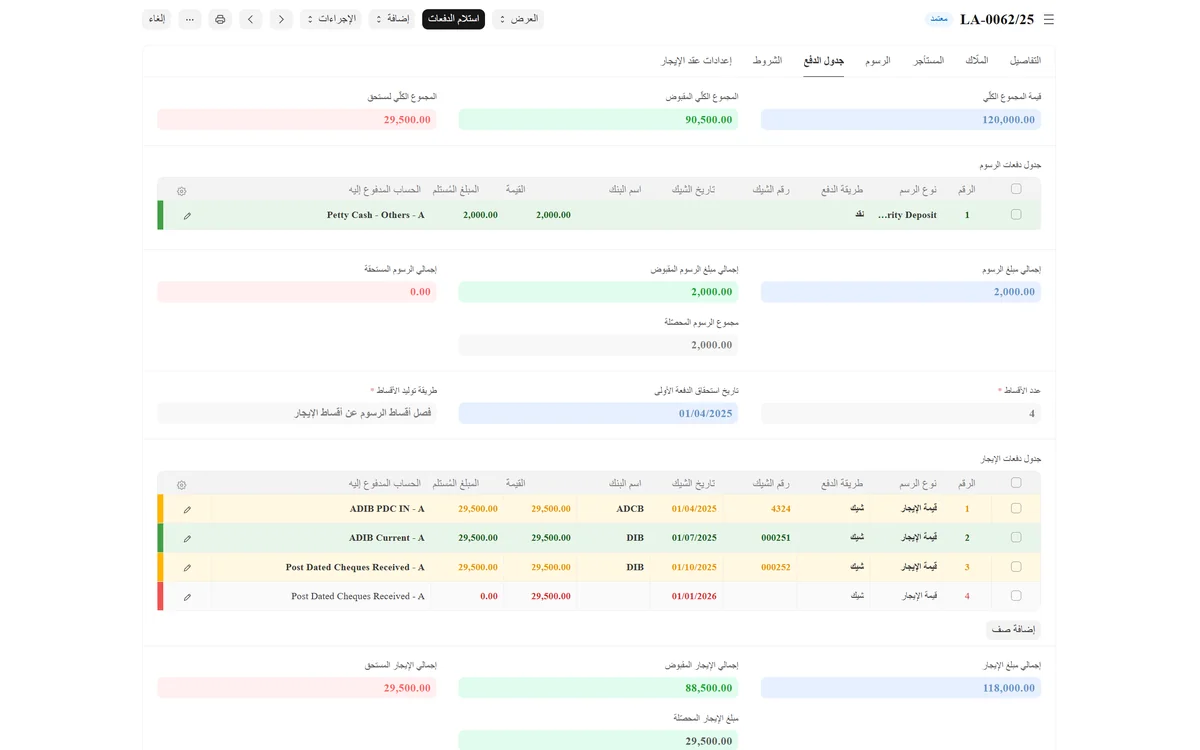
Task: Click the تاريخ استحقاق الدفعة الأولى date field
Action: click(x=598, y=413)
